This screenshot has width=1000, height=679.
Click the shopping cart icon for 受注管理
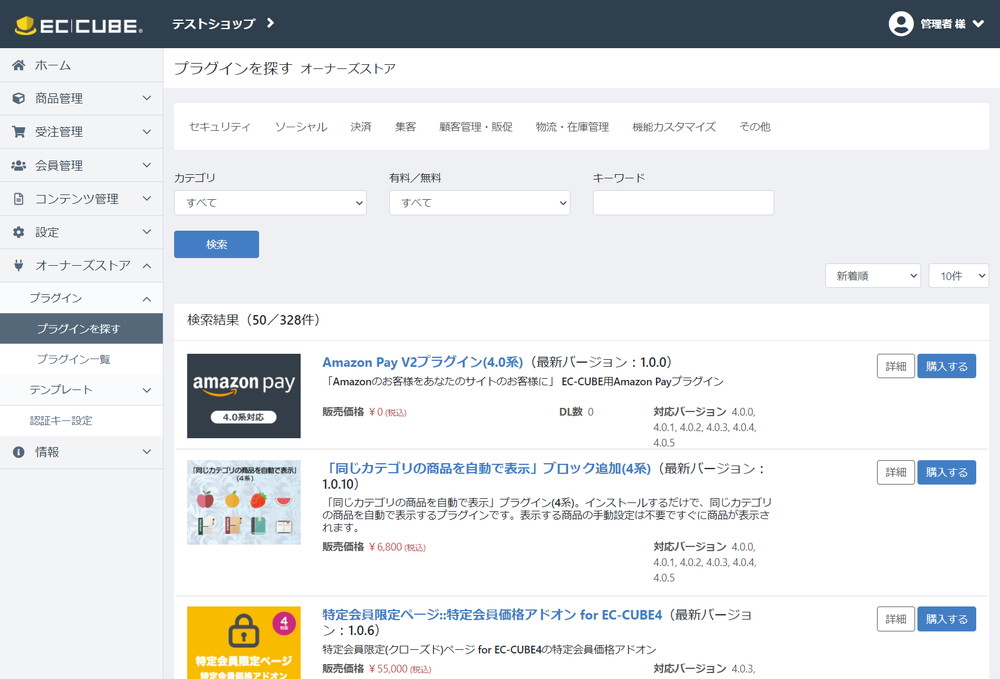click(18, 131)
